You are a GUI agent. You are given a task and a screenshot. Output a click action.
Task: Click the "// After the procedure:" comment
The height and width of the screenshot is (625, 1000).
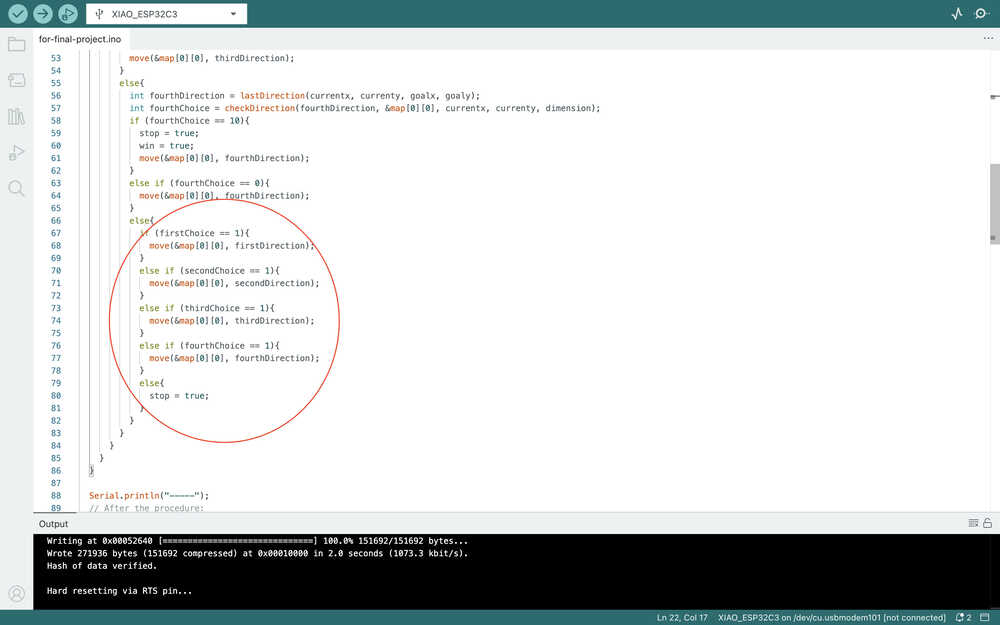click(x=147, y=508)
